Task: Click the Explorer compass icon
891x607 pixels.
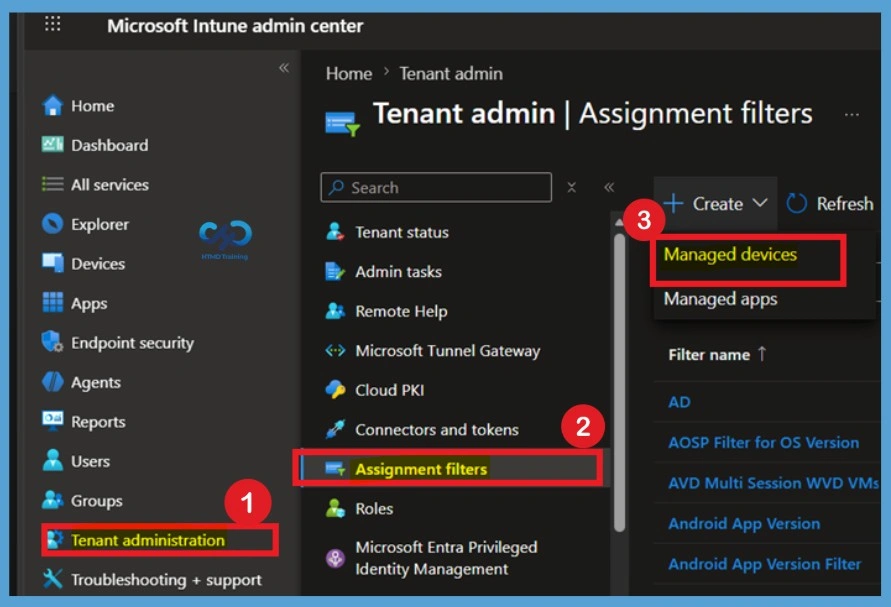Action: [52, 224]
